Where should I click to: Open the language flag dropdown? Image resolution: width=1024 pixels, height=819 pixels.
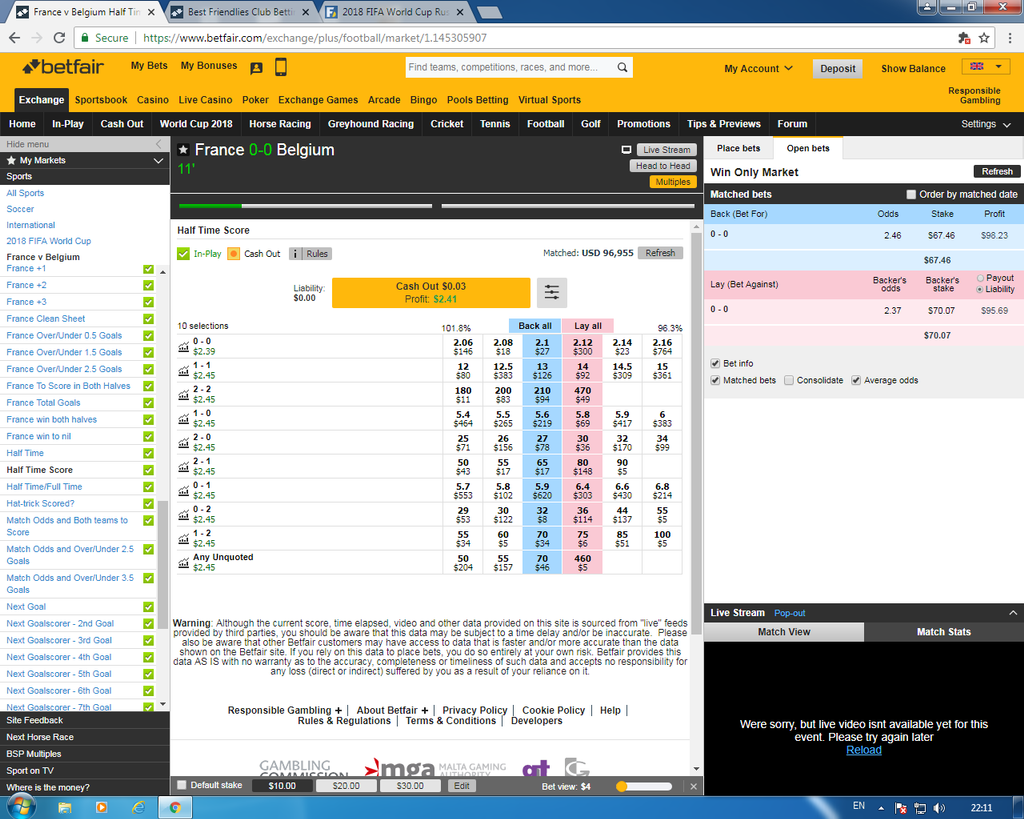(985, 67)
